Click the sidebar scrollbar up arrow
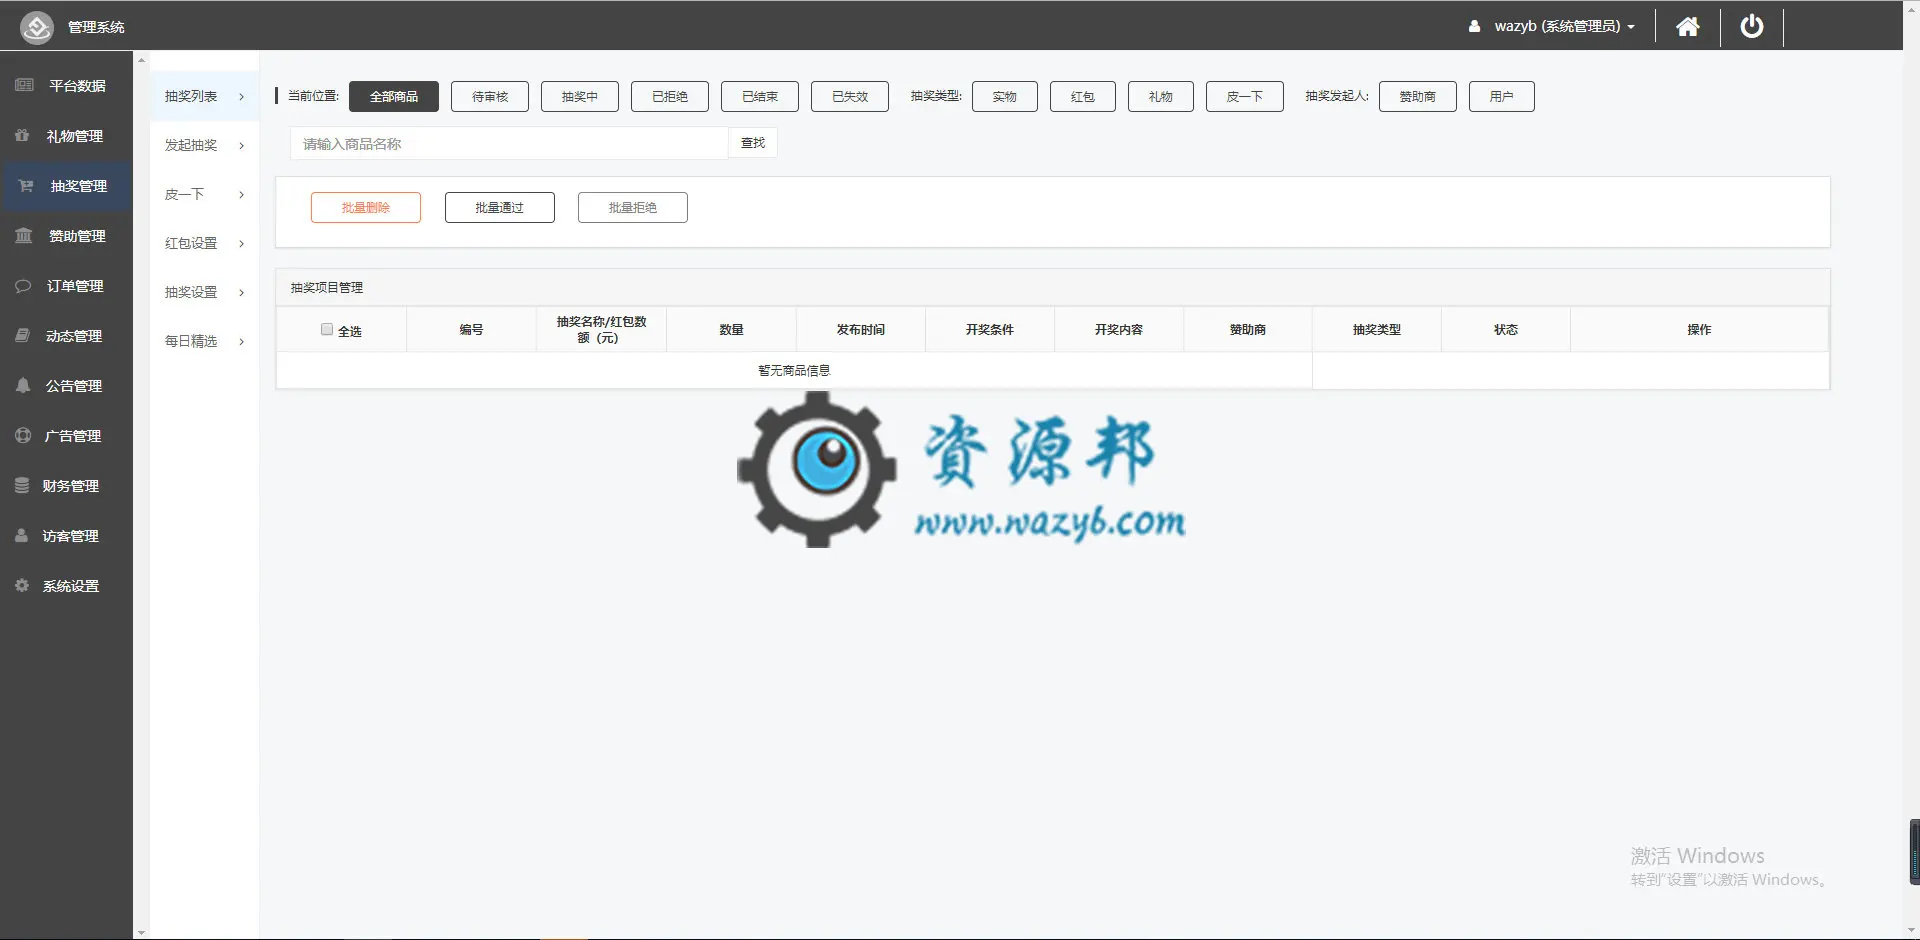This screenshot has height=940, width=1920. 141,60
